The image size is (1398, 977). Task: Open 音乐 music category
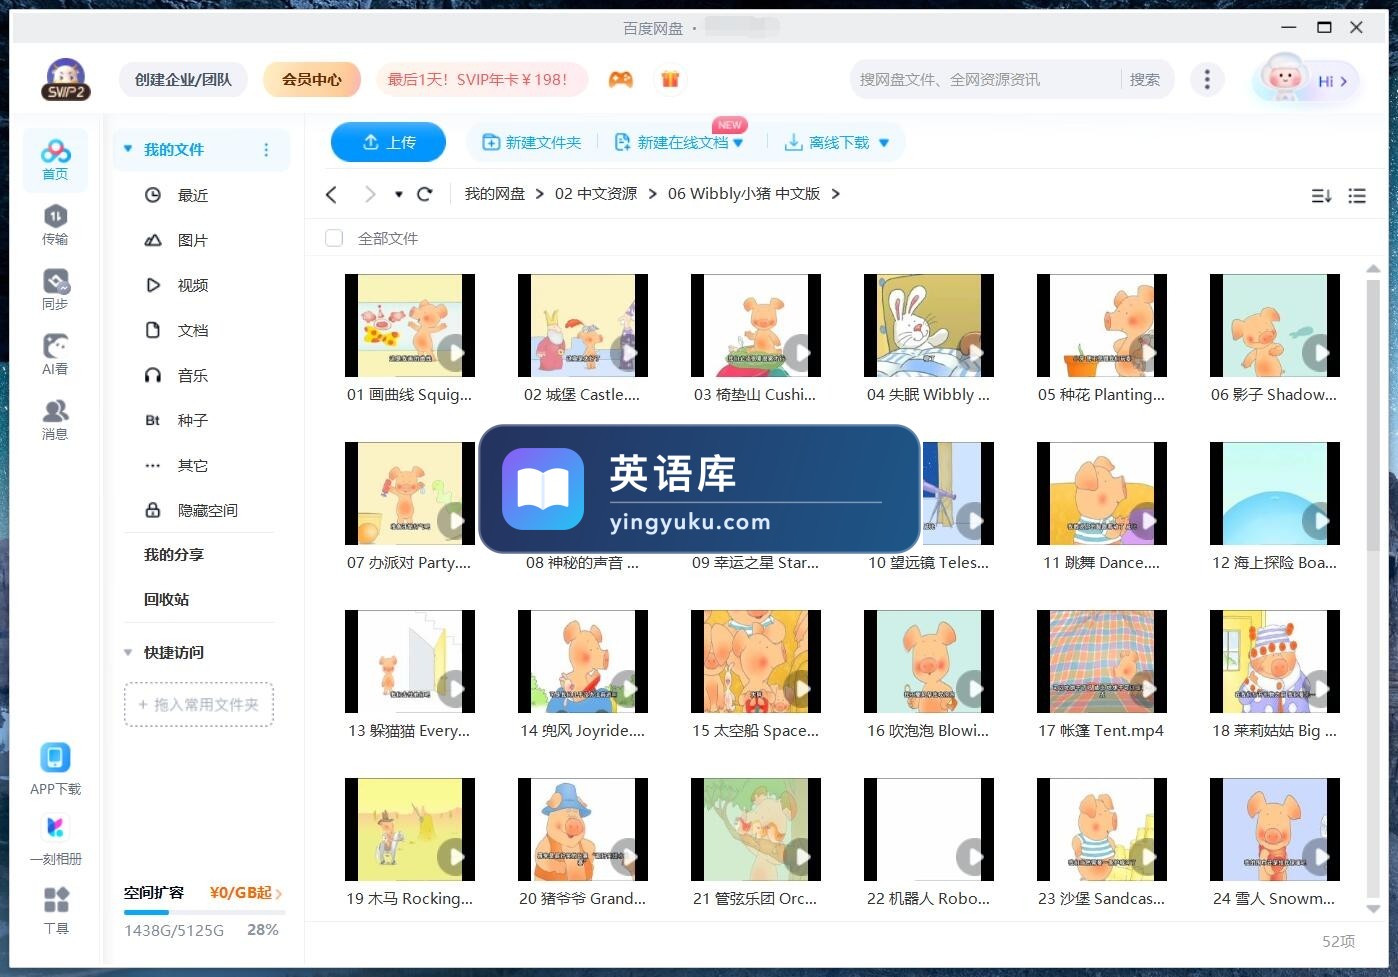193,375
